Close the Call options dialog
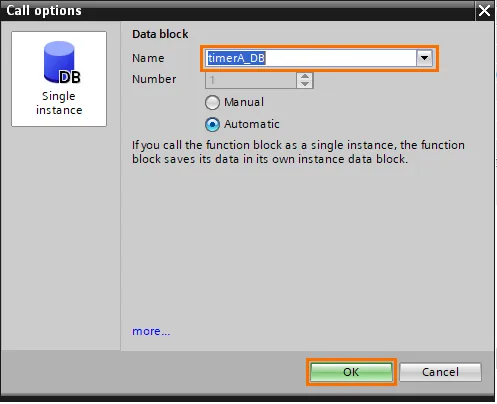 484,11
